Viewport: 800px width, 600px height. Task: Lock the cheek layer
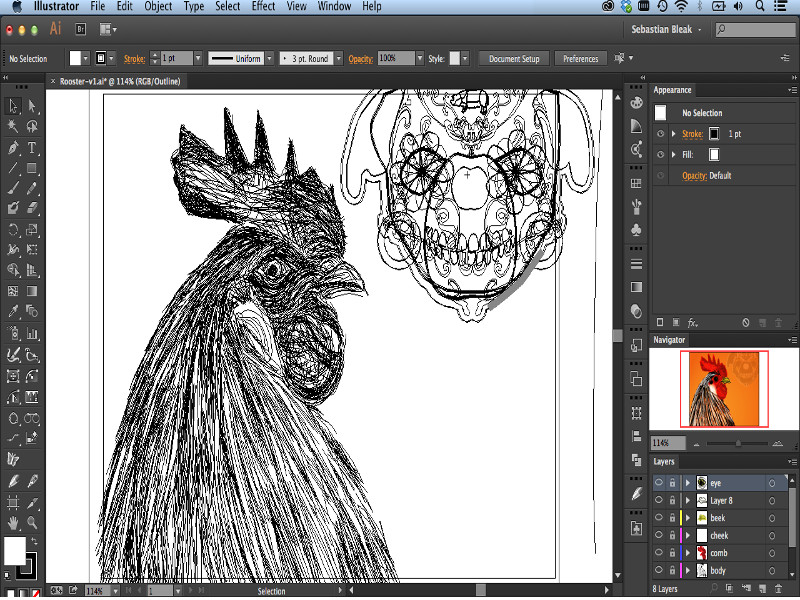[672, 536]
